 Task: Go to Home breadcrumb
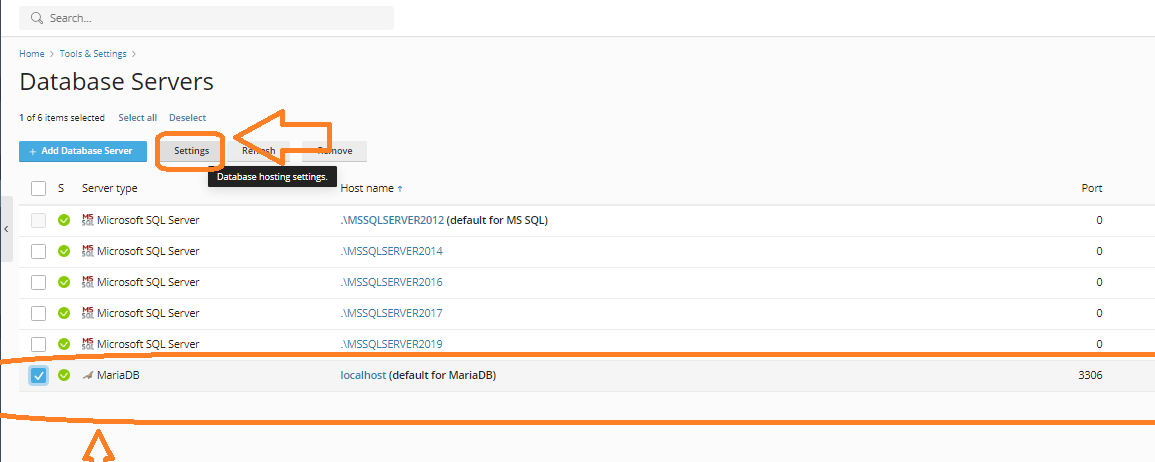point(31,54)
